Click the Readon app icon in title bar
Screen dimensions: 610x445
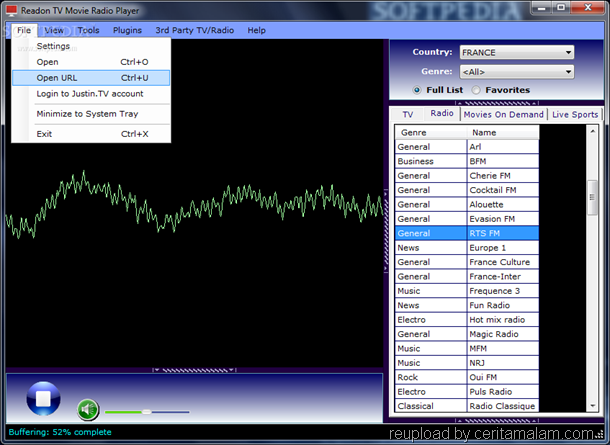[11, 9]
